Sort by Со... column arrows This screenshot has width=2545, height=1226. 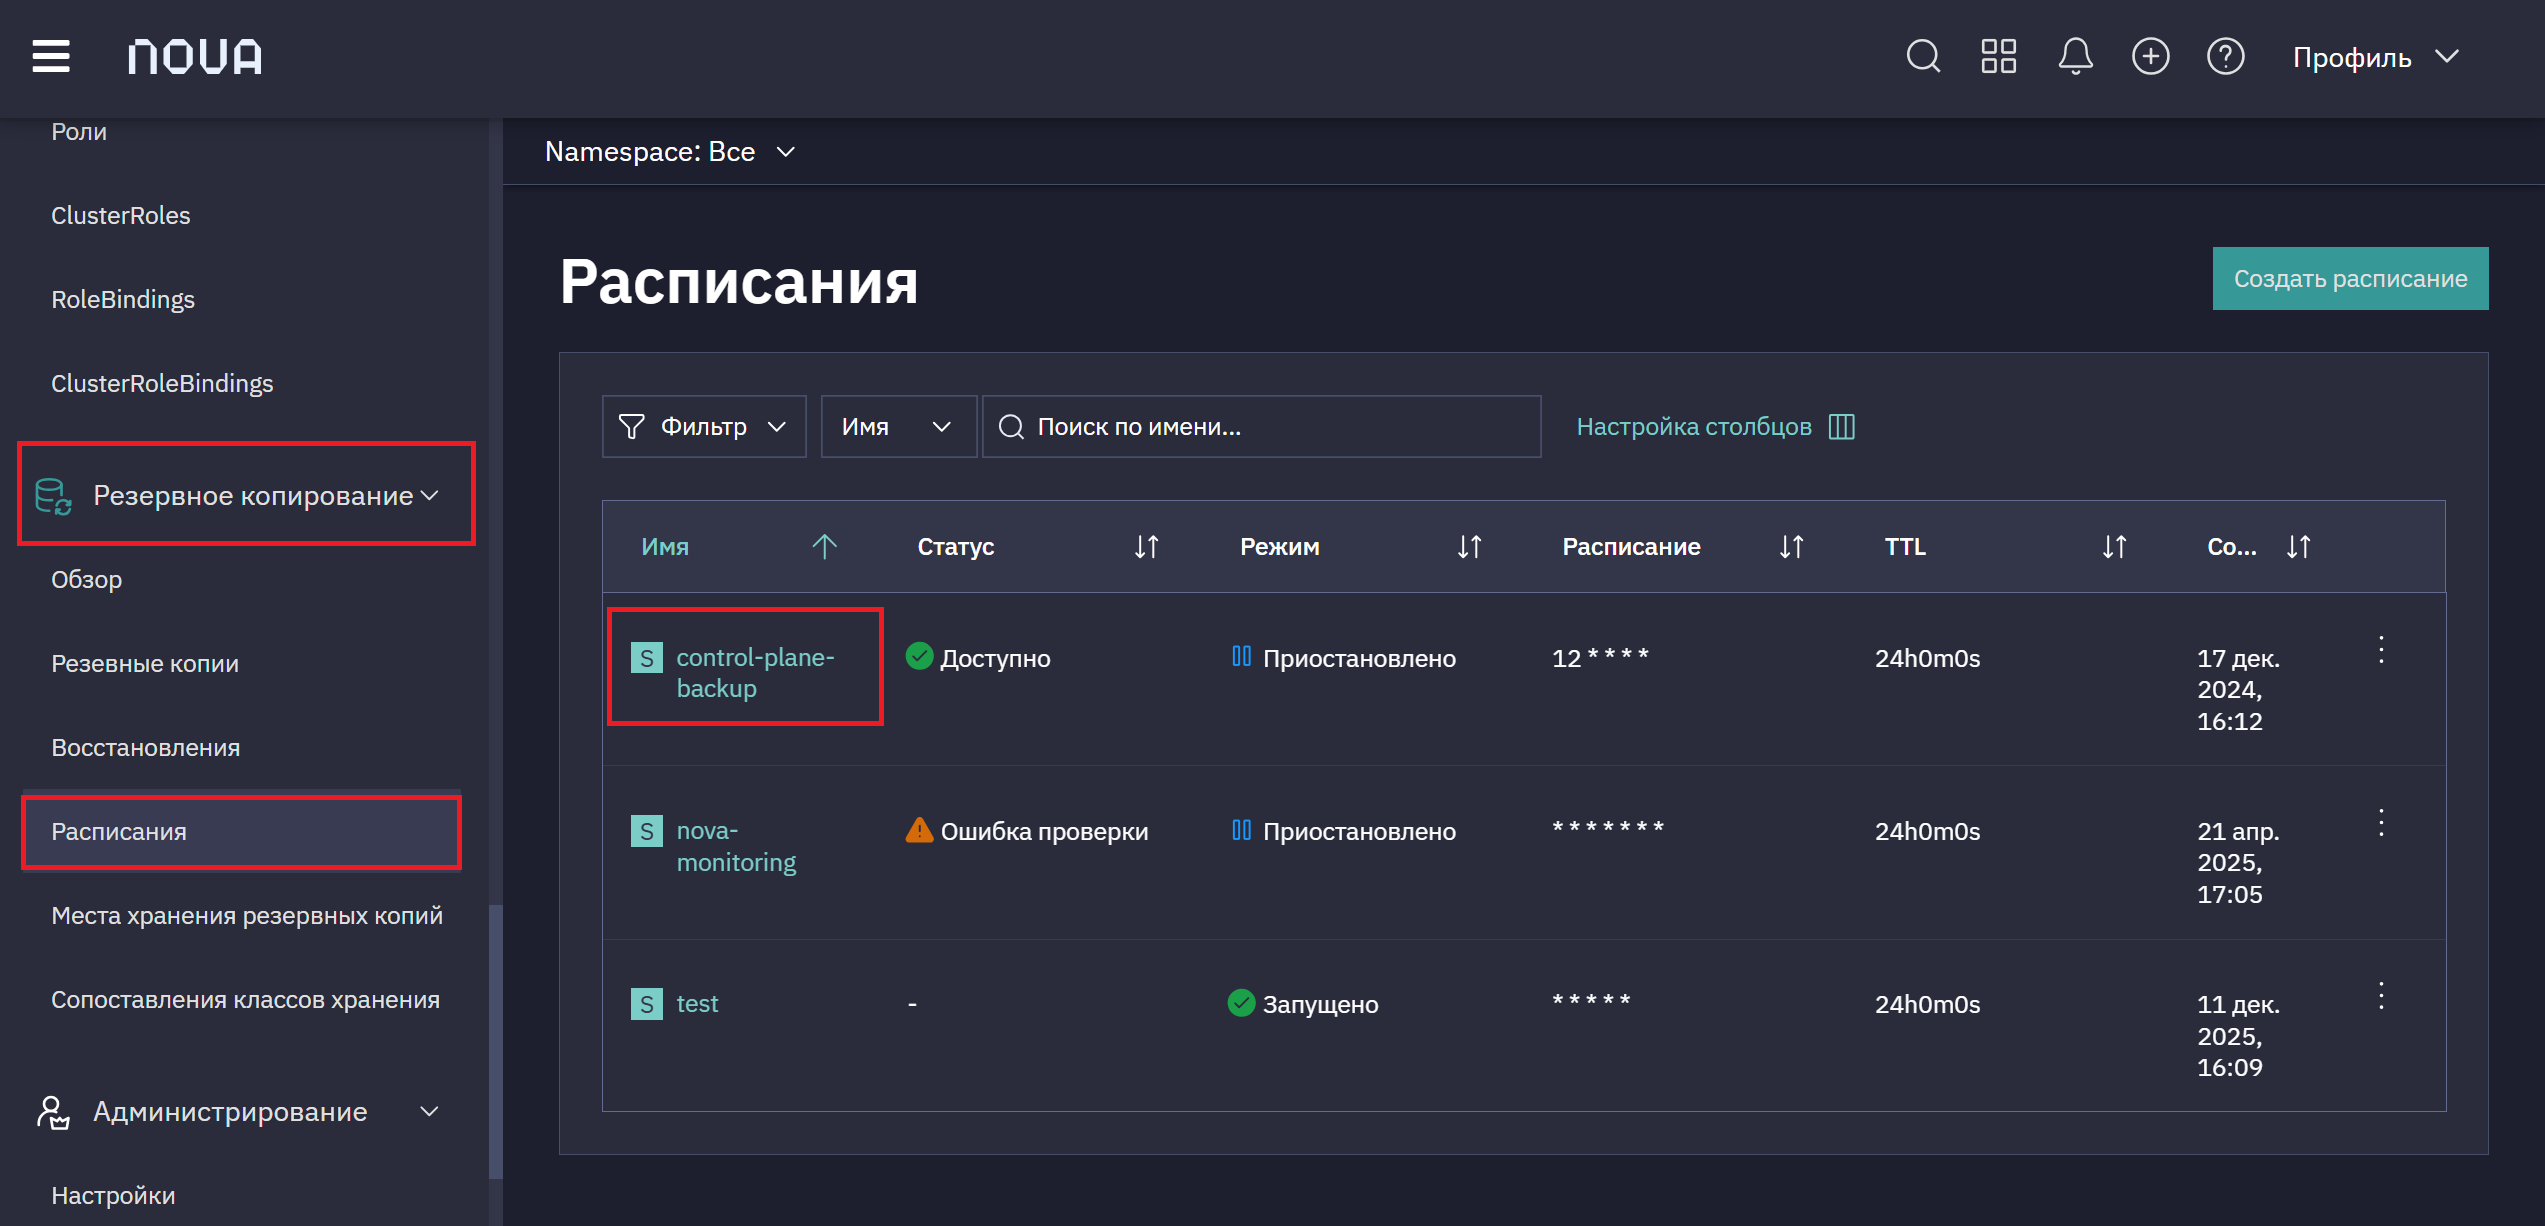click(2299, 547)
